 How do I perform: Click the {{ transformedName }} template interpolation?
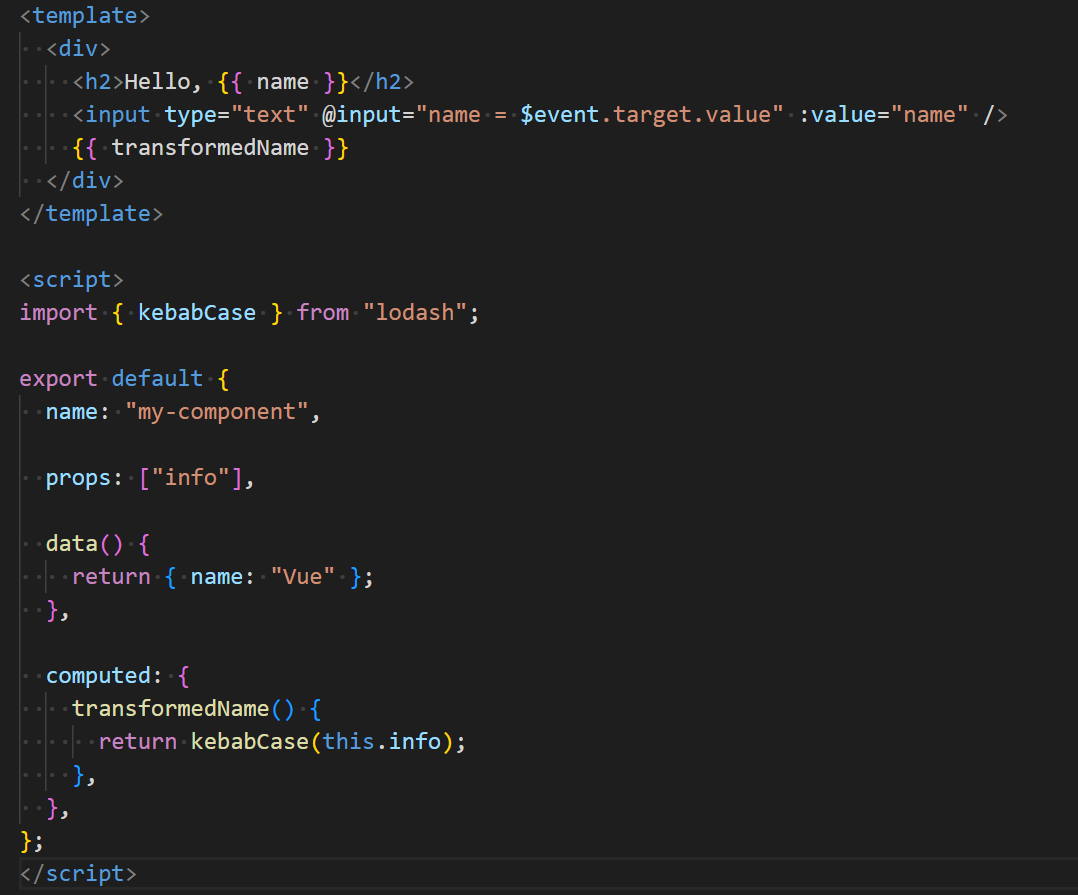210,148
